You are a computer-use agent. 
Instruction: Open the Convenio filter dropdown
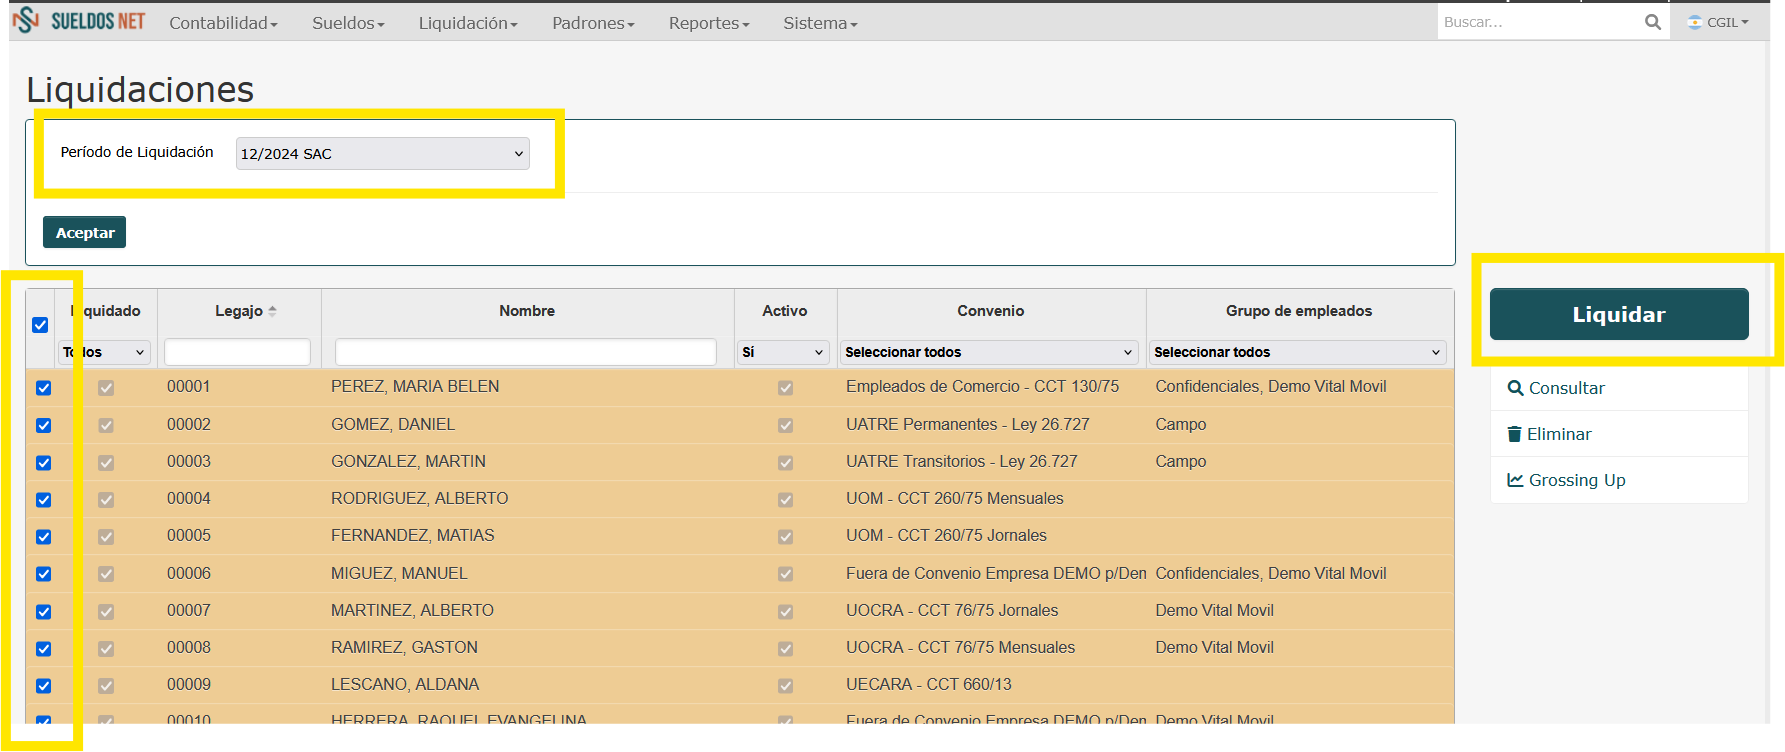pyautogui.click(x=989, y=352)
